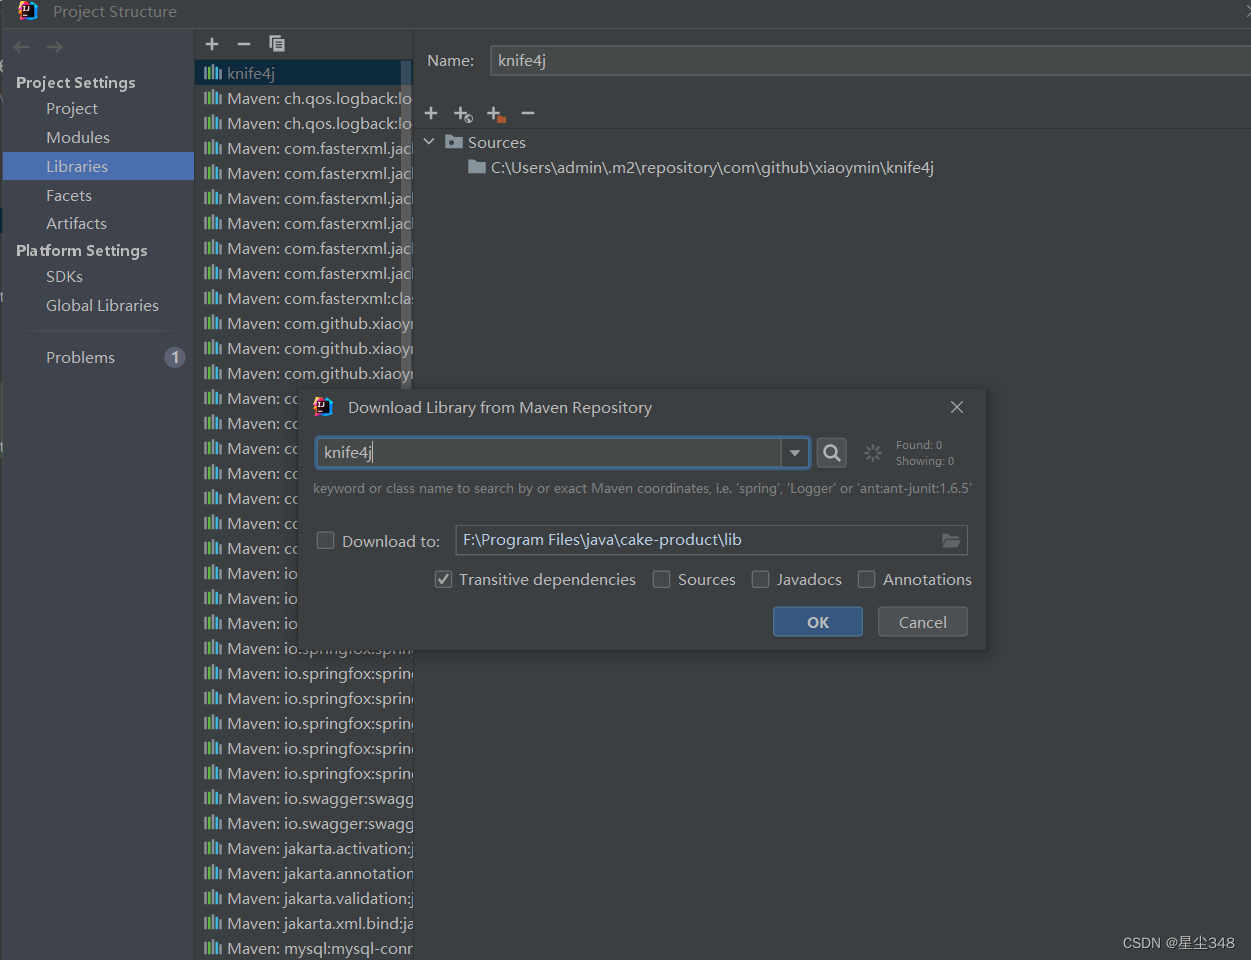
Task: Open the search history dropdown arrow
Action: coord(795,452)
